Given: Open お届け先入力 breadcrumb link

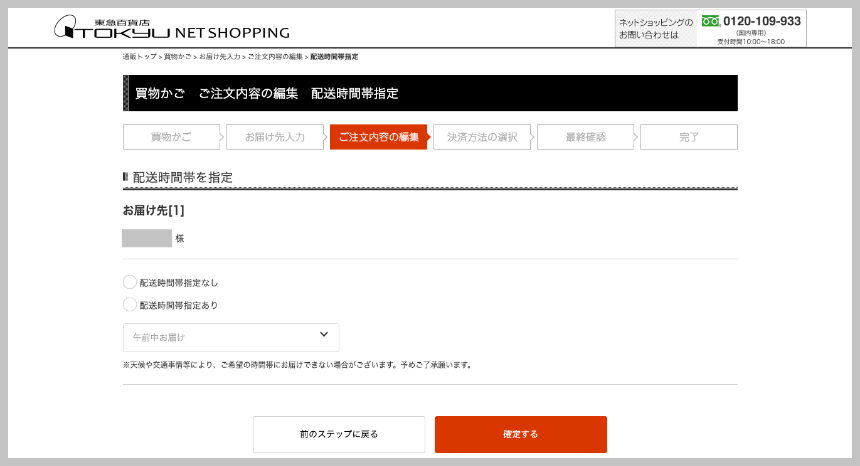Looking at the screenshot, I should 219,57.
